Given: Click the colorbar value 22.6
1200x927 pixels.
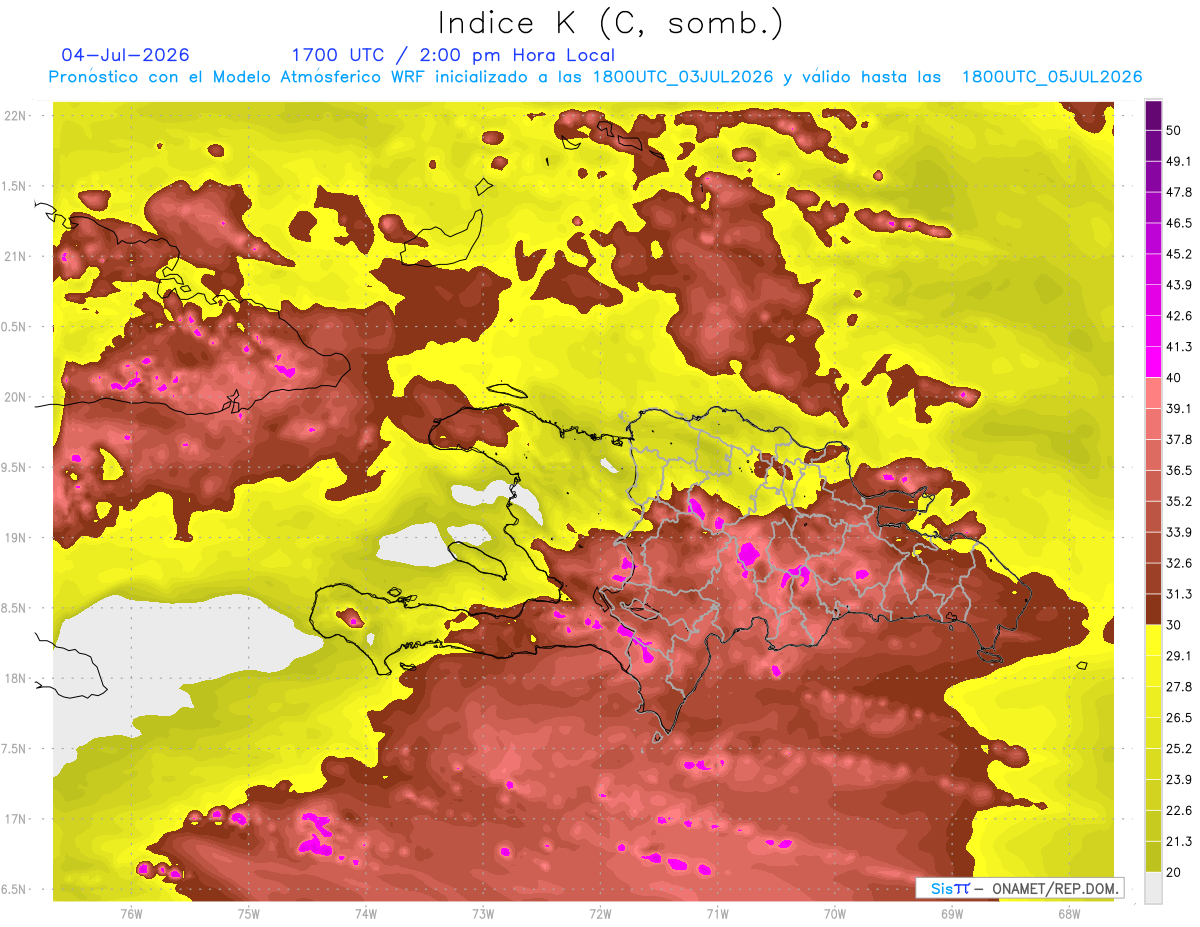Looking at the screenshot, I should (x=1178, y=810).
